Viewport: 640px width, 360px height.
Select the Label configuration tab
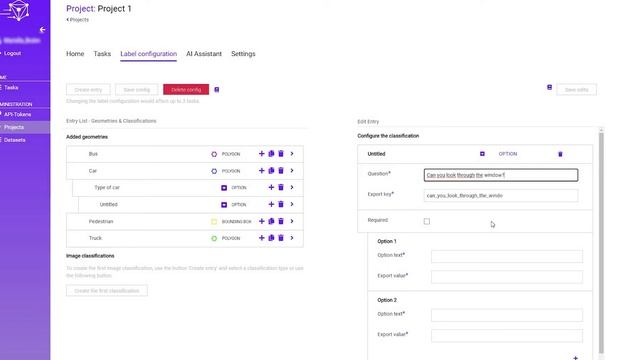pos(149,54)
